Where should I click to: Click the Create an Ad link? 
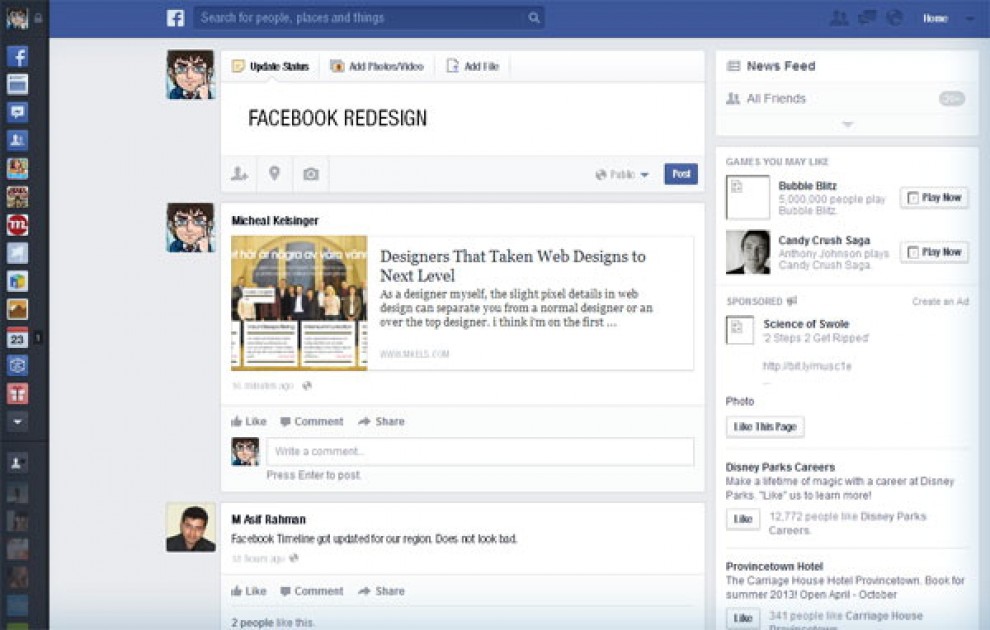(940, 301)
